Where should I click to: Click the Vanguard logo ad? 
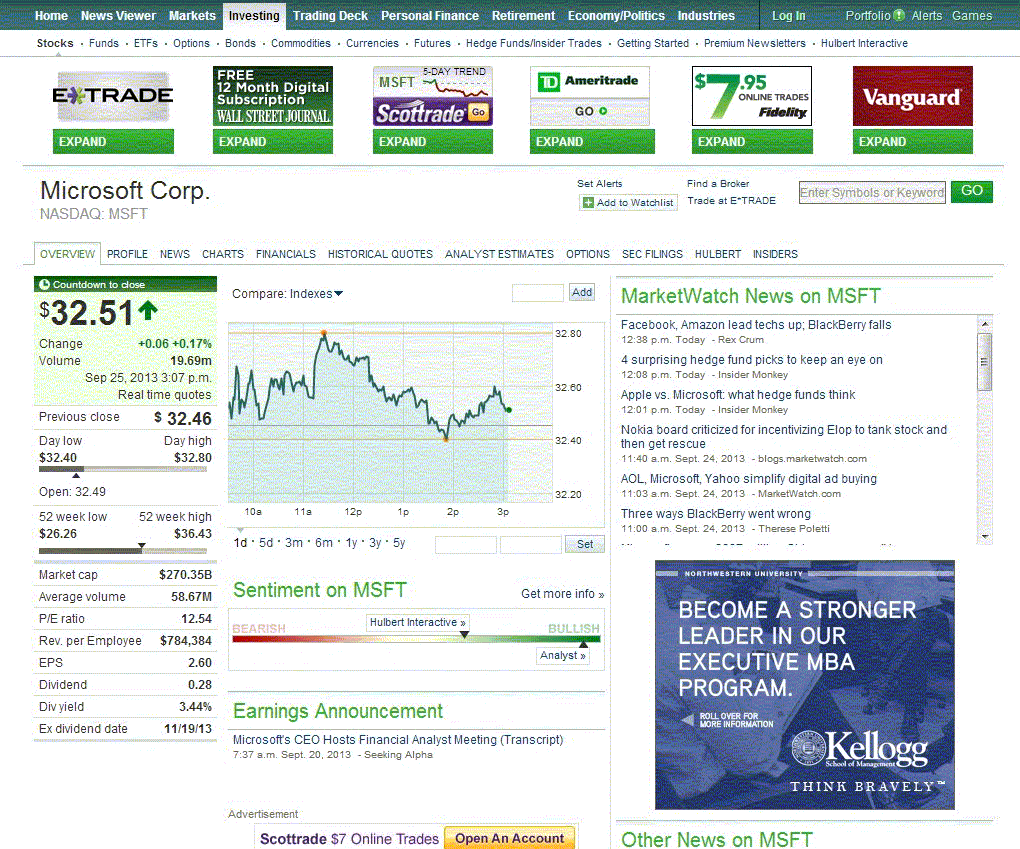912,96
